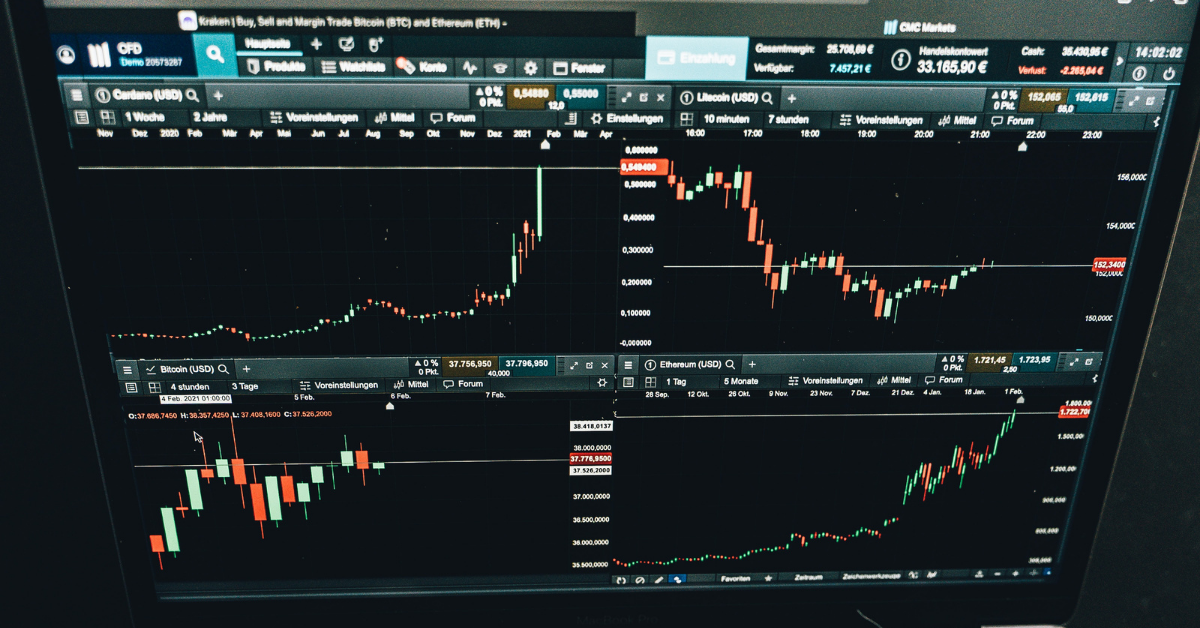Open the education graduation cap icon
1200x628 pixels.
pyautogui.click(x=500, y=68)
